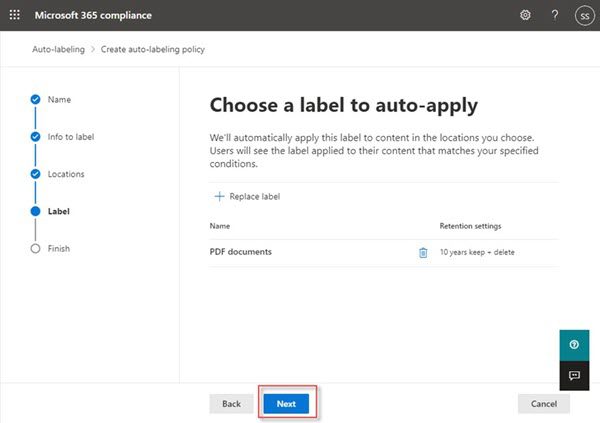Select the PDF documents label row
Screen dimensions: 600x423
point(384,252)
